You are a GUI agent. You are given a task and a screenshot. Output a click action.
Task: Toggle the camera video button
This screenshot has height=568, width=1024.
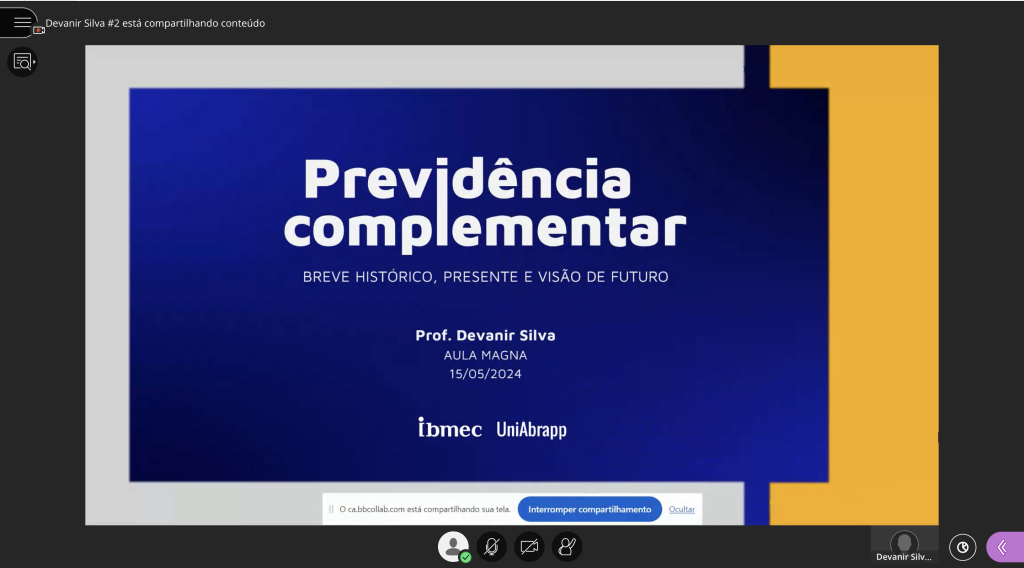pos(529,546)
